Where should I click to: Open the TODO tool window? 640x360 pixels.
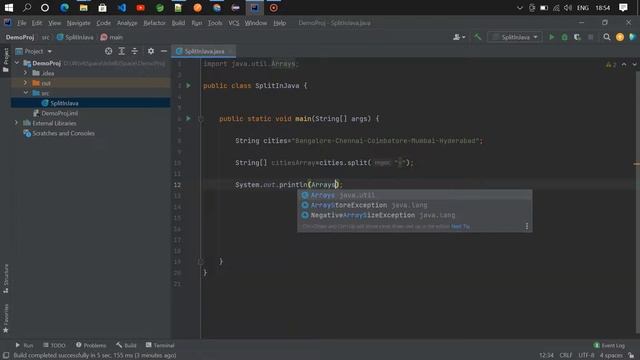click(x=54, y=345)
